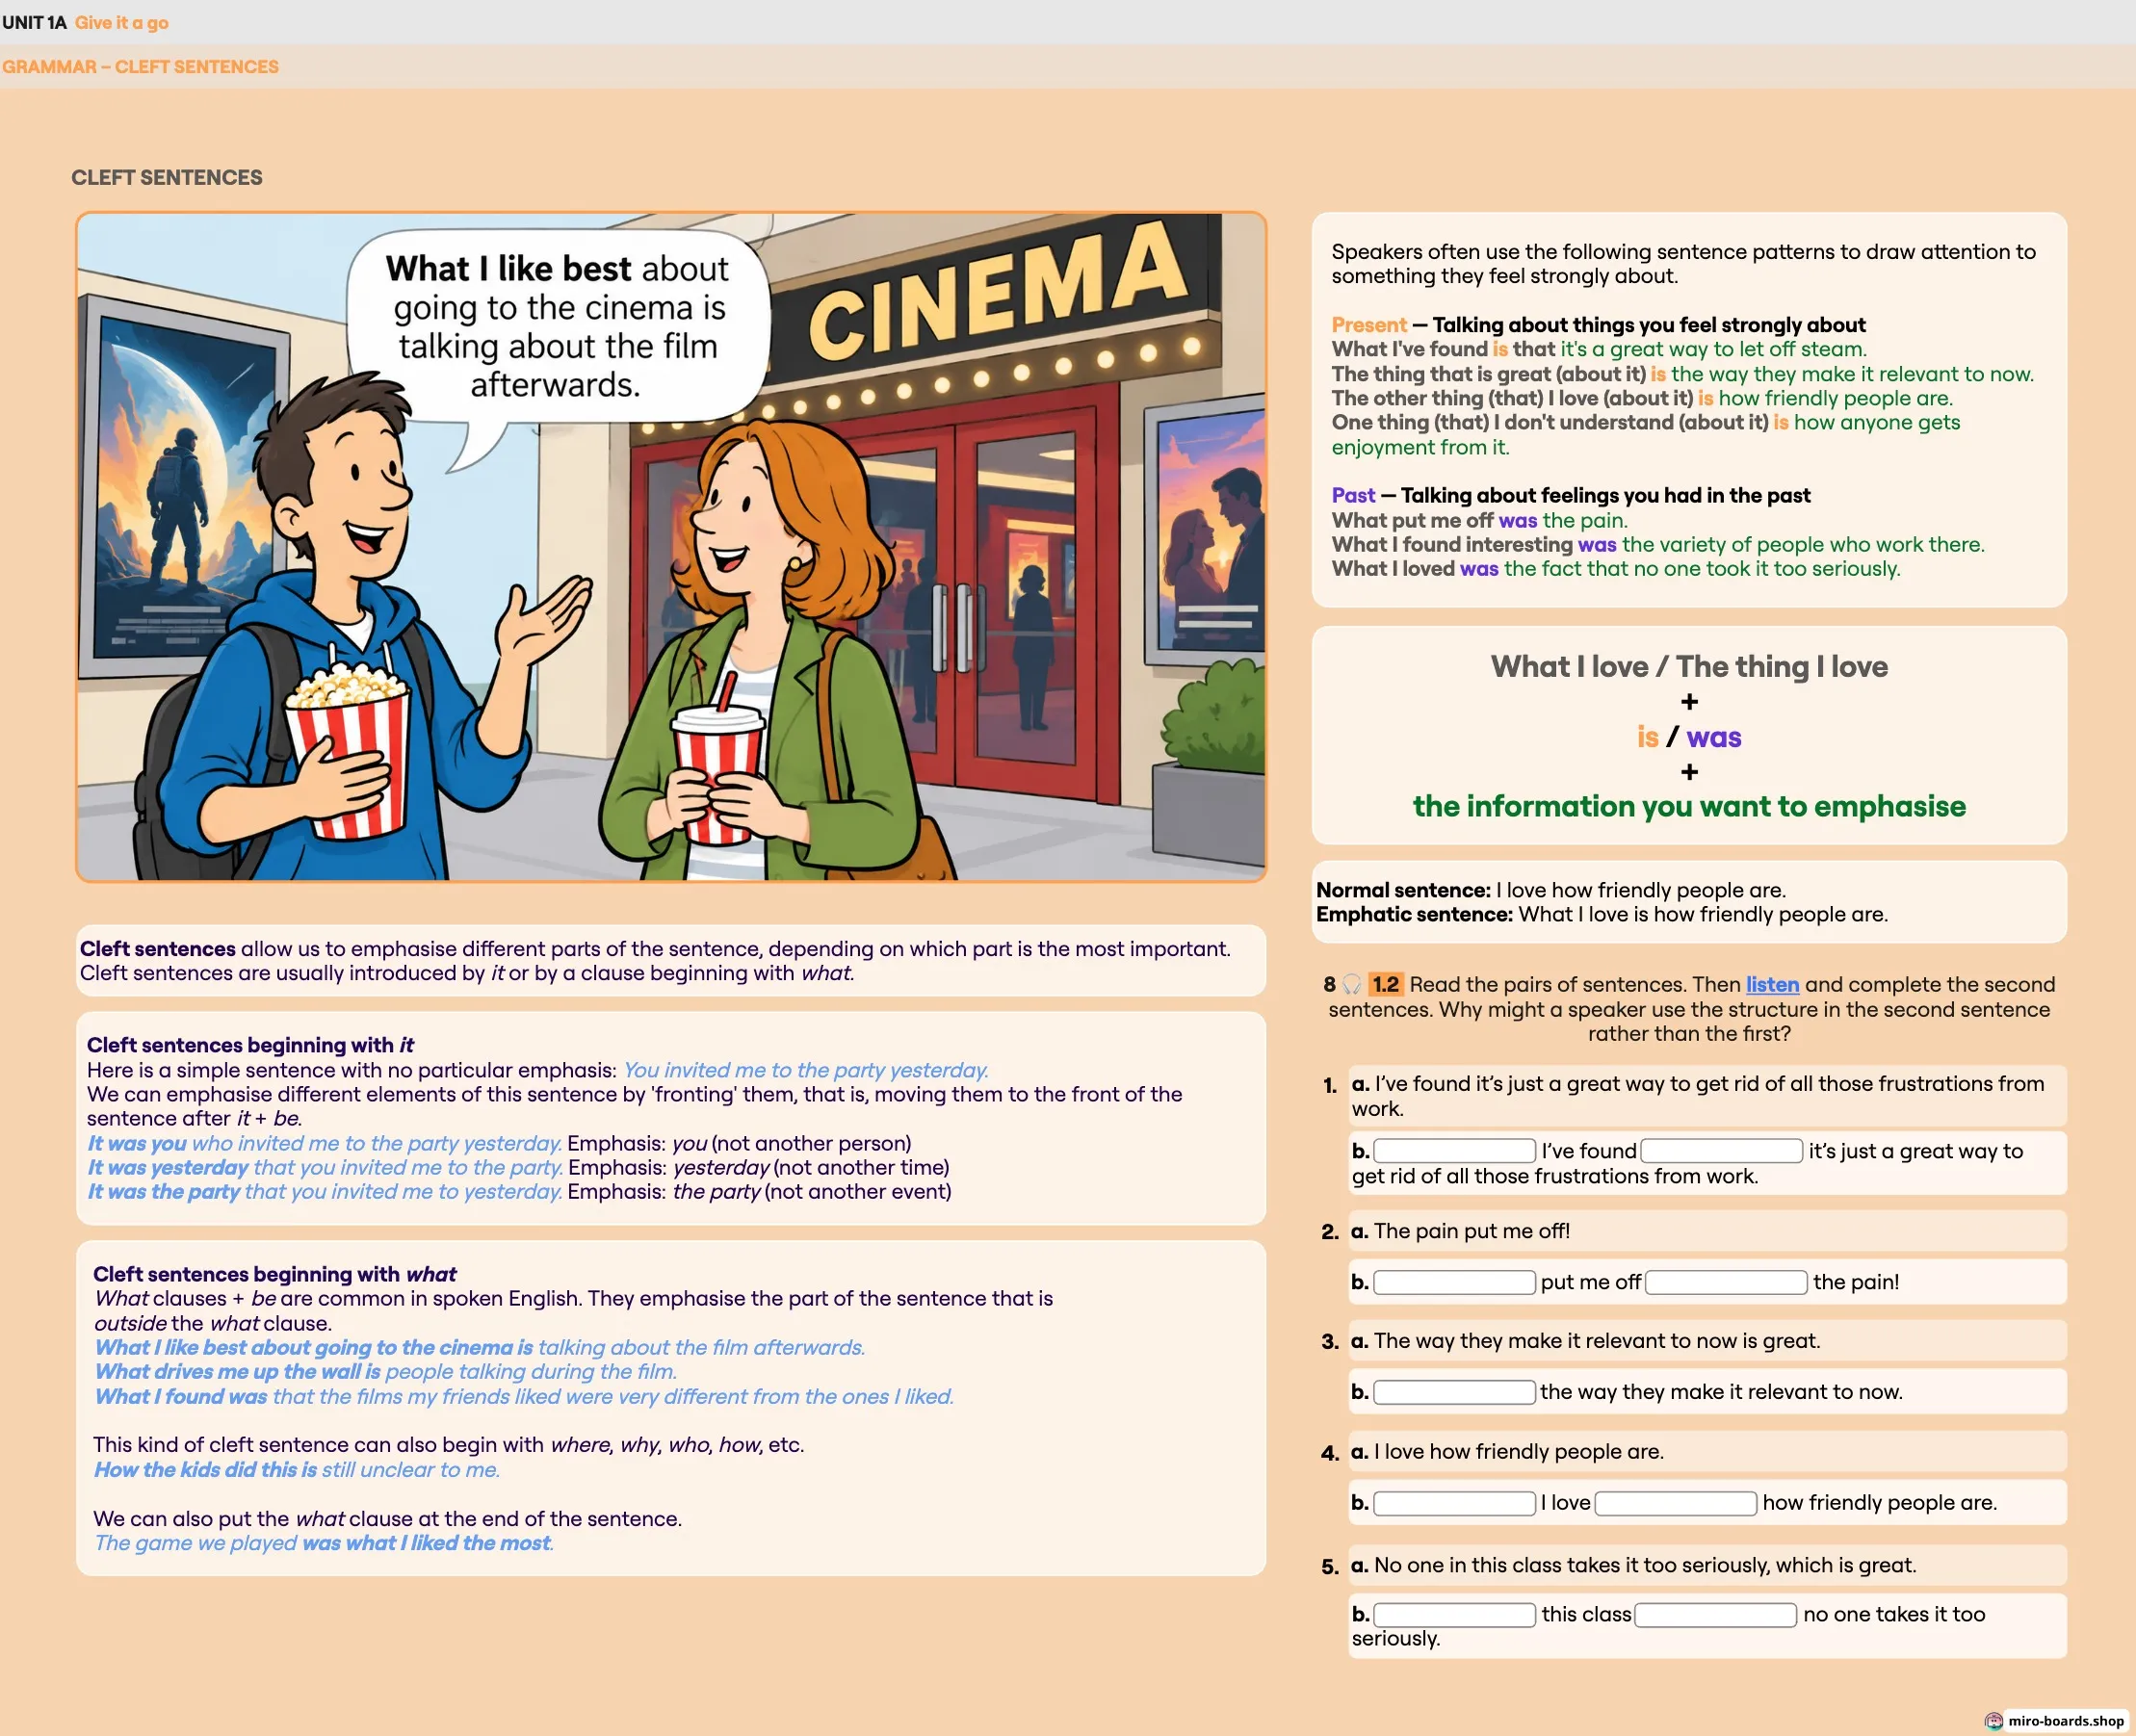
Task: Click the miro-boards.shop badge
Action: [2056, 1721]
